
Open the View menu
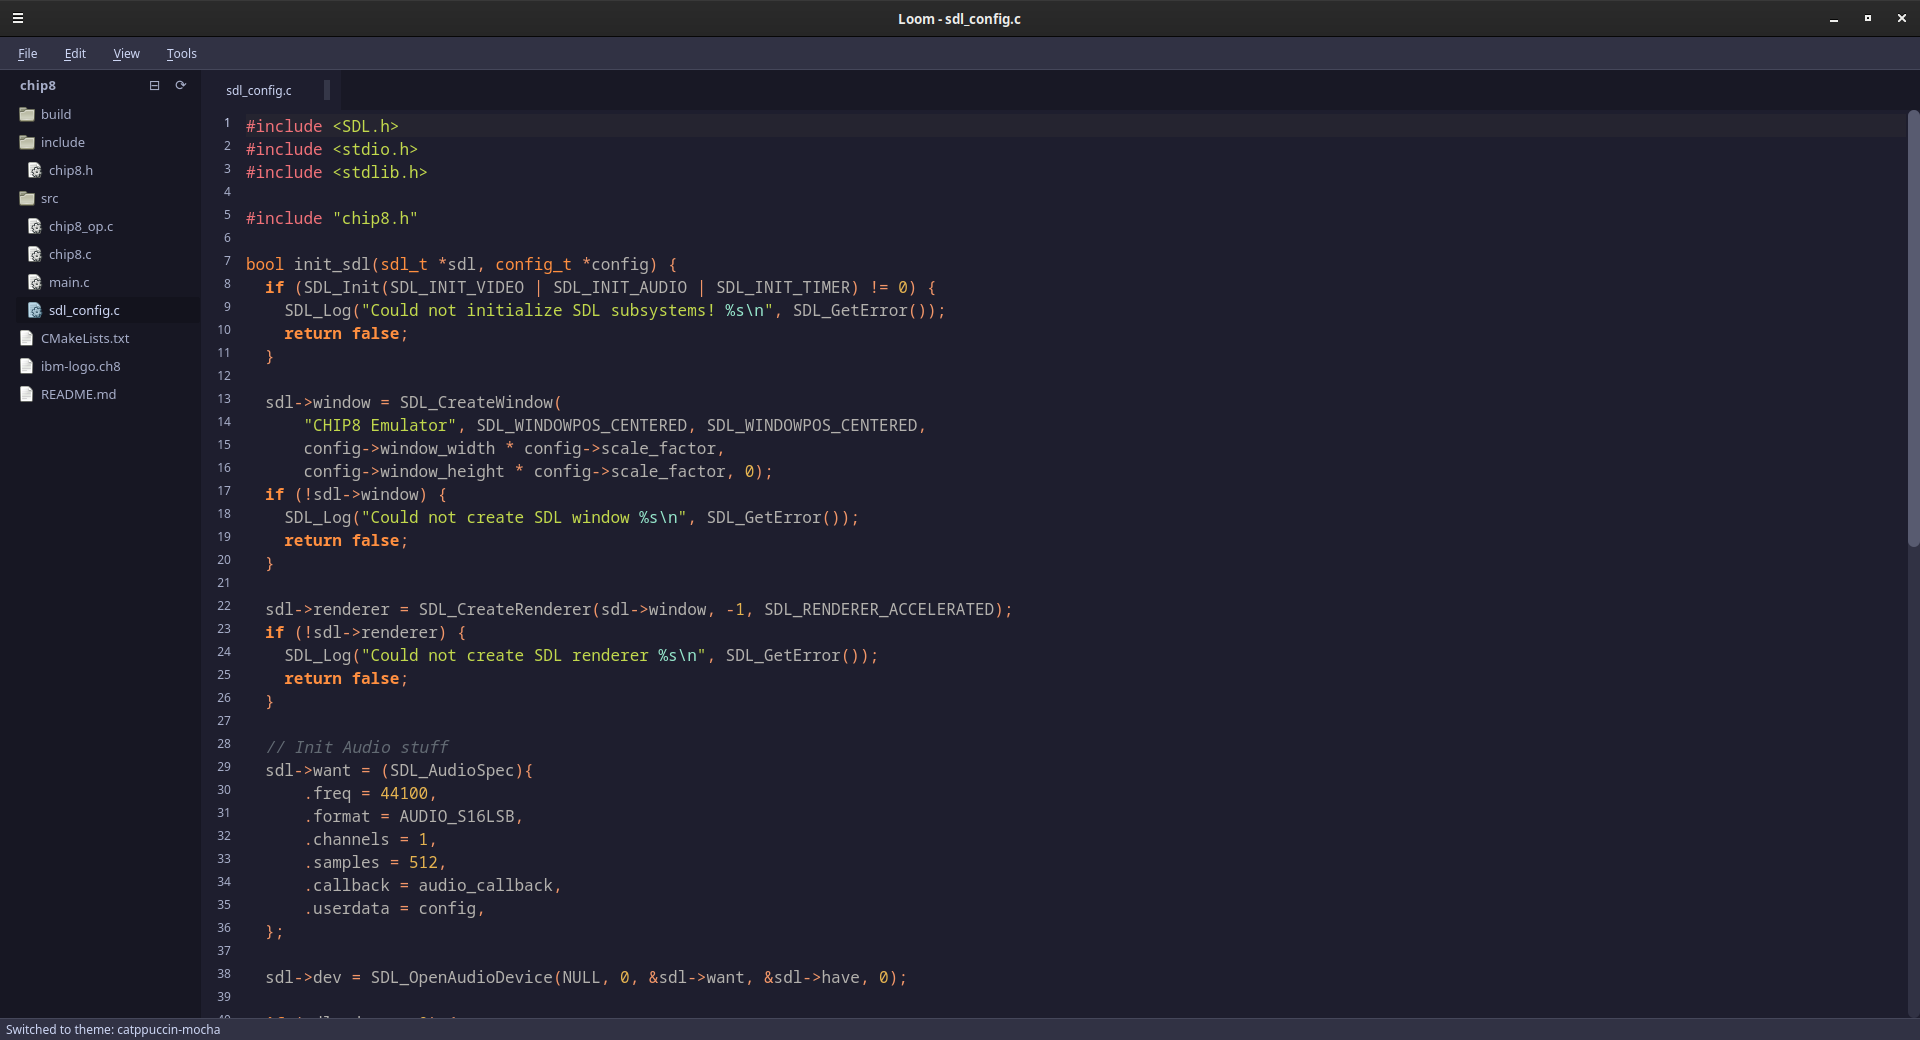(x=126, y=53)
